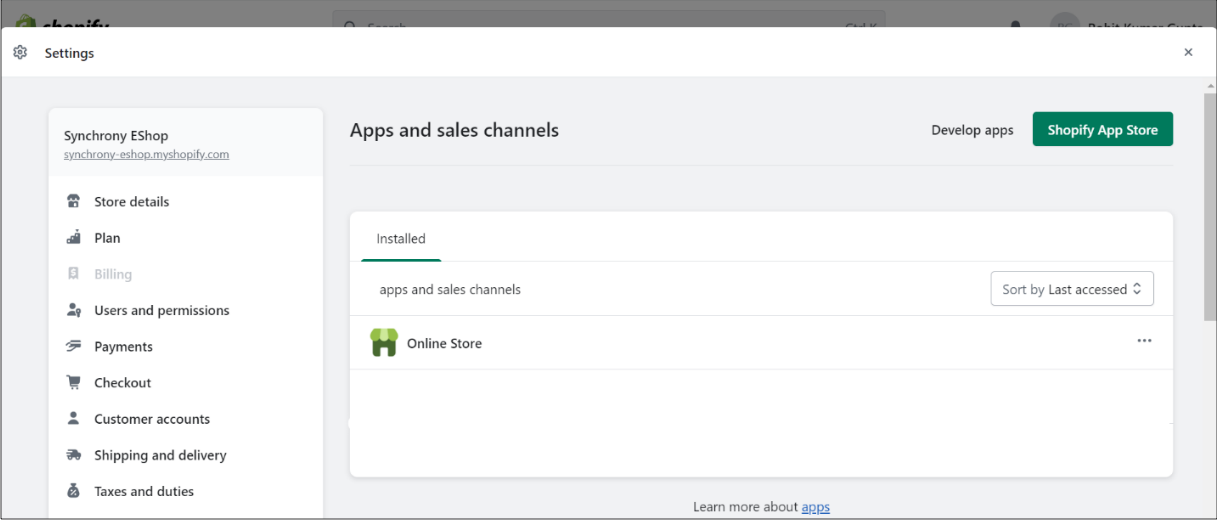Screen dimensions: 1217x520
Task: Click the Plan chart icon
Action: coord(73,238)
